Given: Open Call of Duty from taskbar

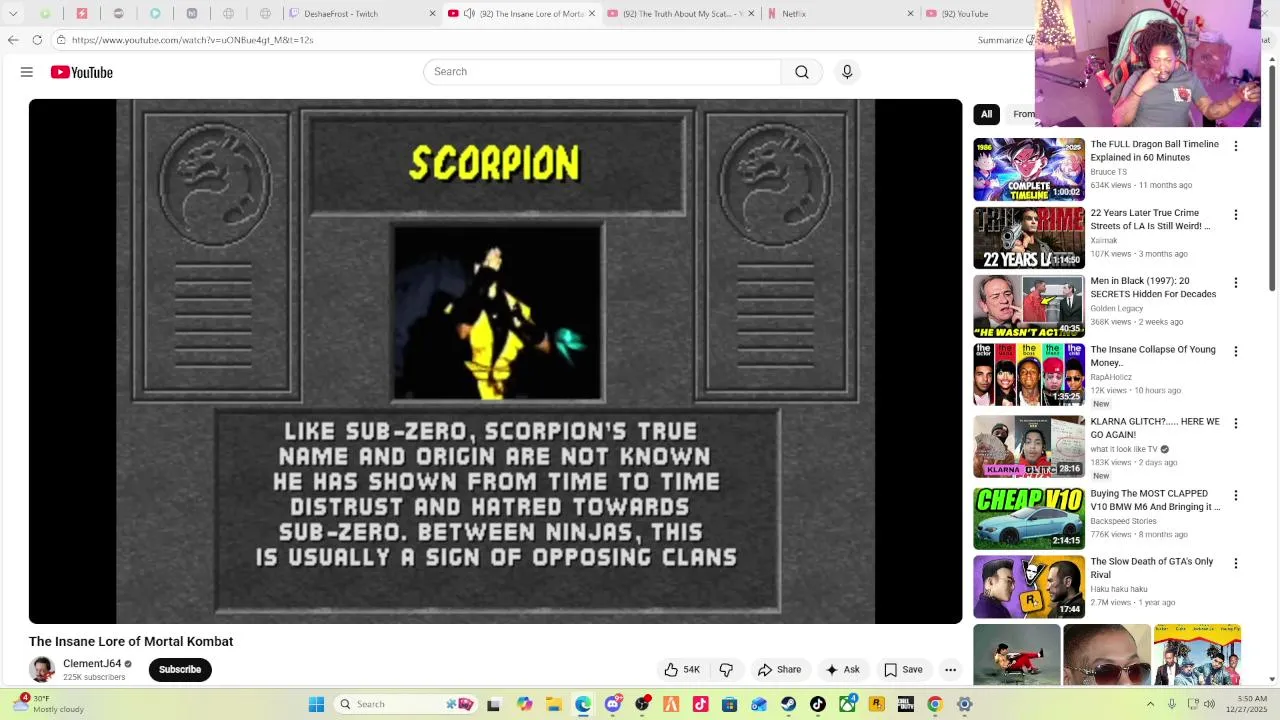Looking at the screenshot, I should 905,704.
